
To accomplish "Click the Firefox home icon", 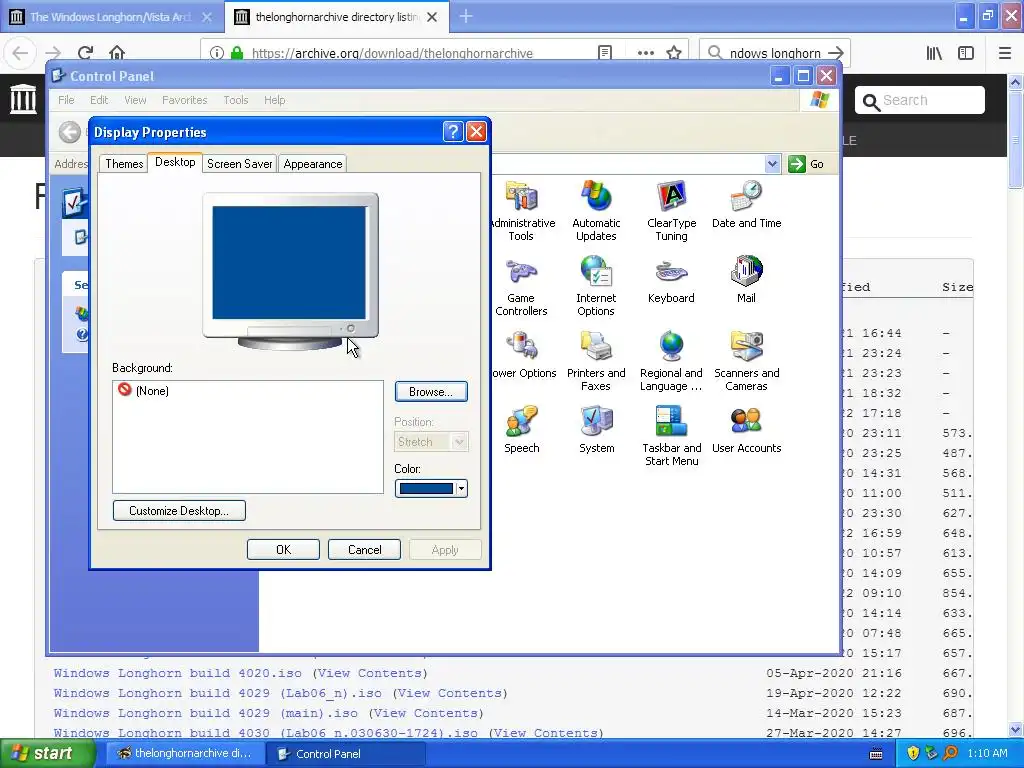I will click(117, 53).
